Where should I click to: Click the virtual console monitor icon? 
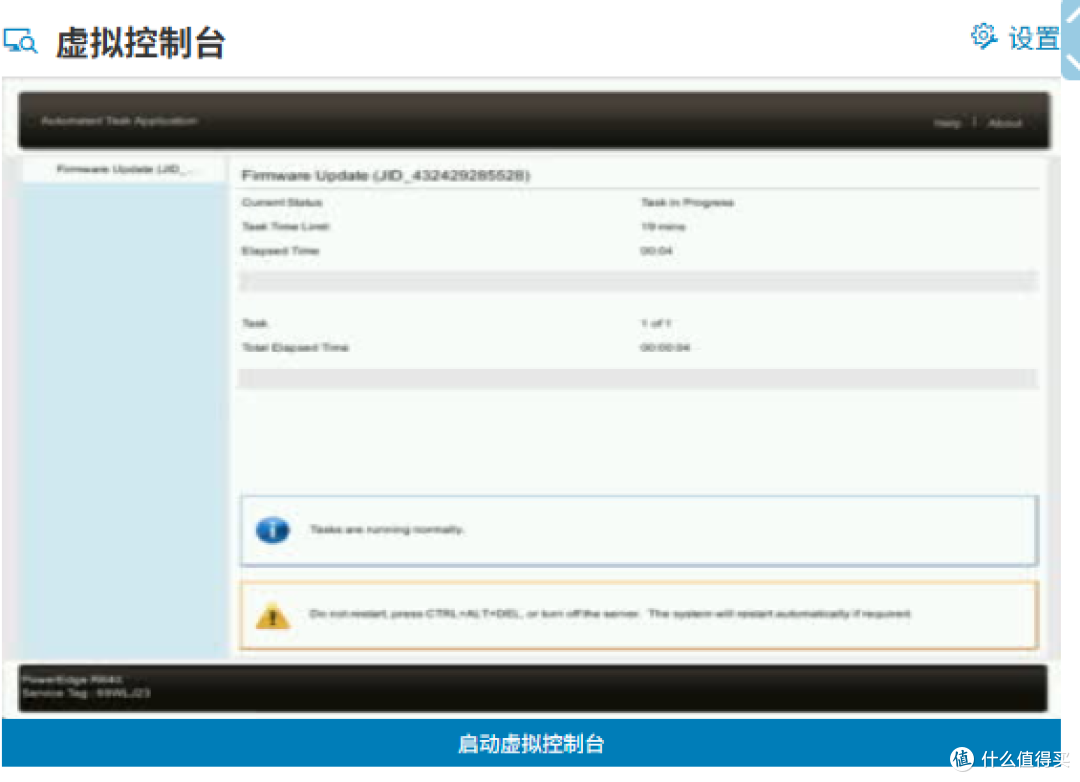click(x=20, y=41)
